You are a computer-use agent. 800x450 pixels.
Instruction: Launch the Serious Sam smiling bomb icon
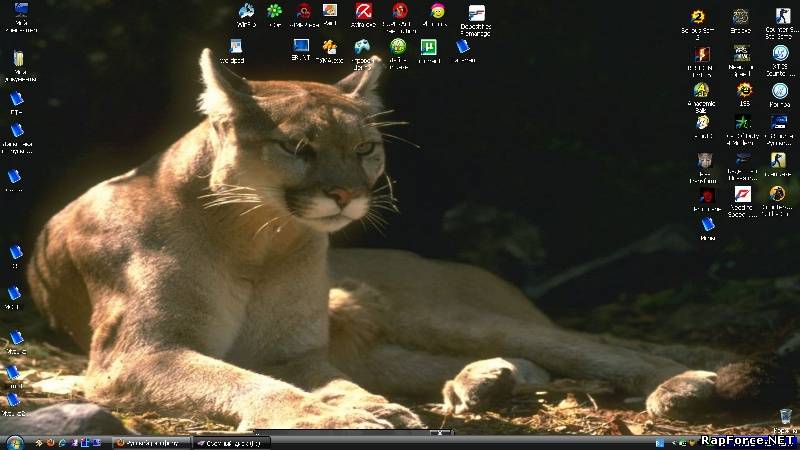[744, 90]
